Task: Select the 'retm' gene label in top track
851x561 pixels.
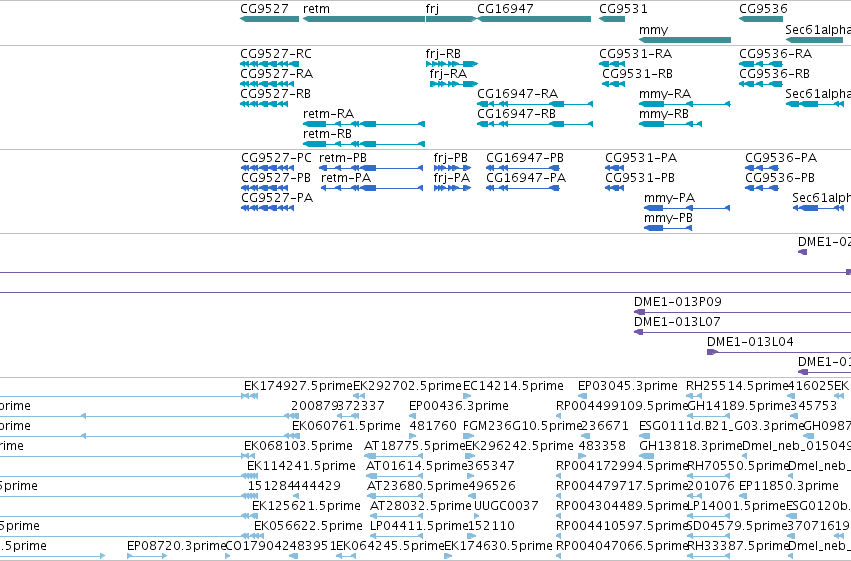Action: pos(316,9)
